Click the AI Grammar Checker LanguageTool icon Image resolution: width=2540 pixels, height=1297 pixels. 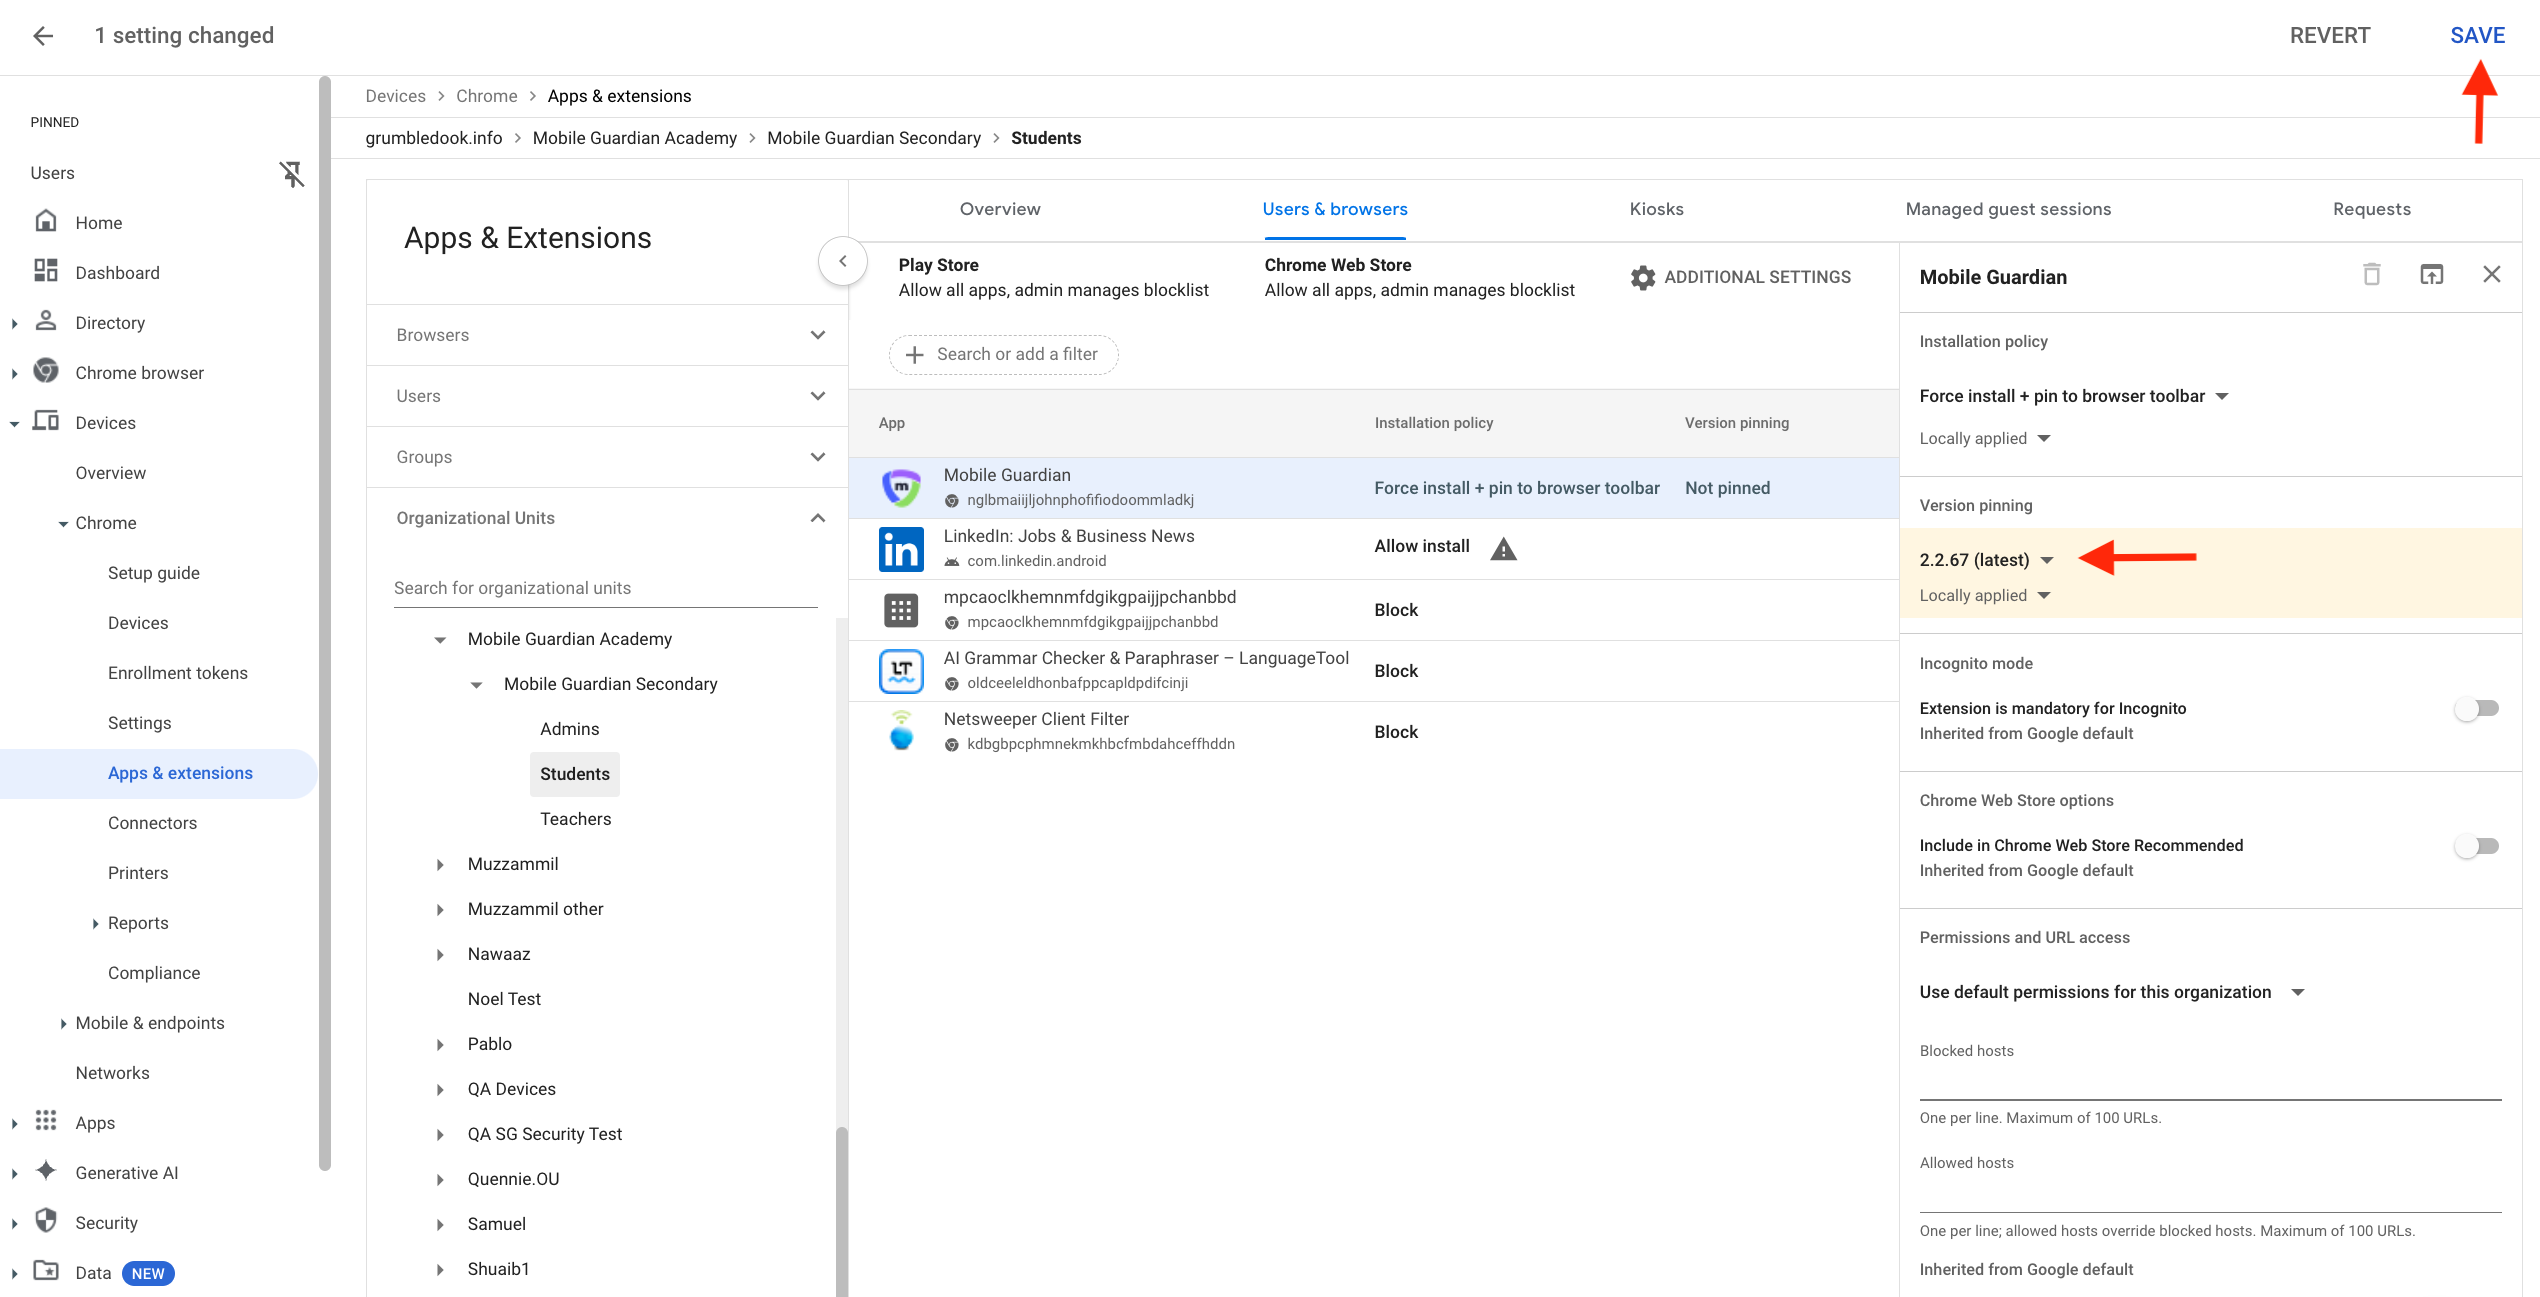tap(901, 670)
